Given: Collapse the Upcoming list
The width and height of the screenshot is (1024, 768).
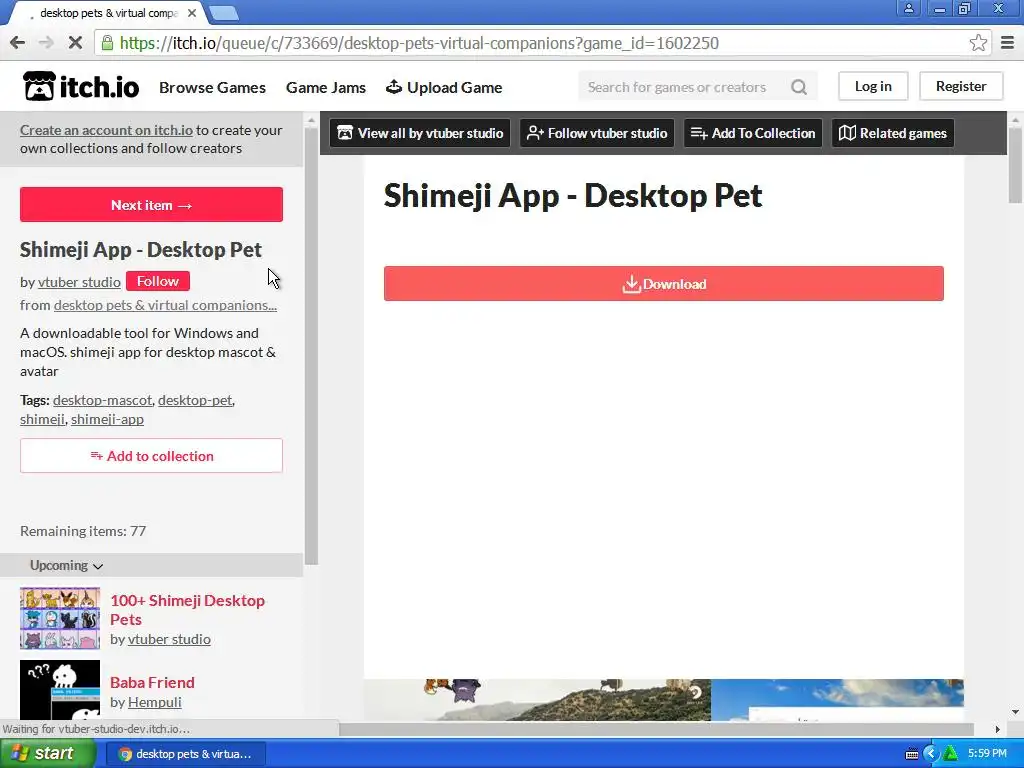Looking at the screenshot, I should [x=67, y=566].
